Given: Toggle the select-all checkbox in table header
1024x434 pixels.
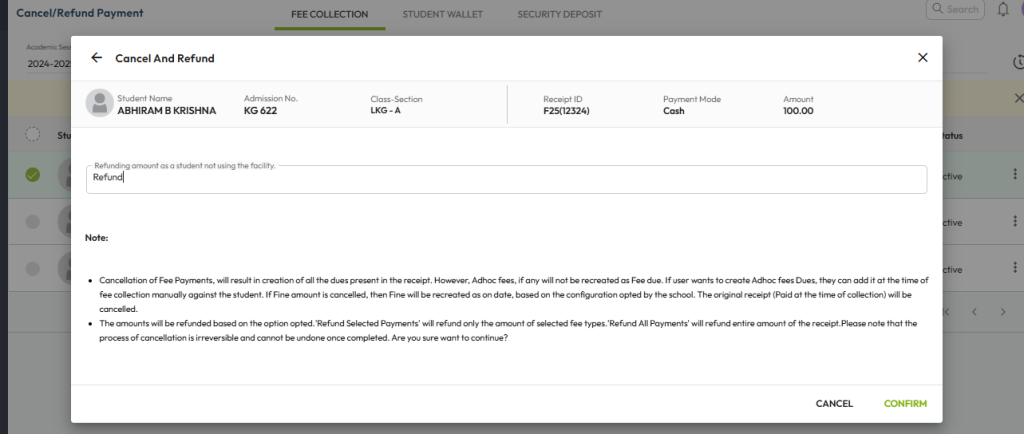Looking at the screenshot, I should (32, 135).
